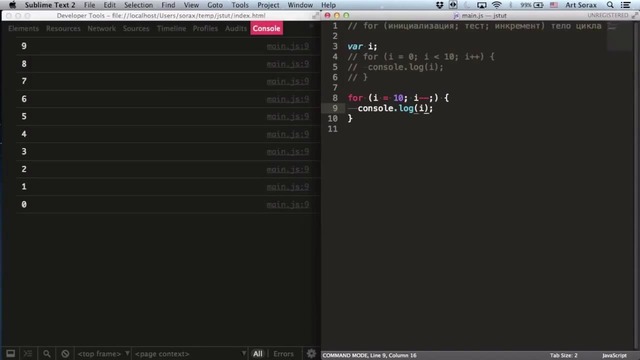Switch to the Network tab
Image resolution: width=640 pixels, height=360 pixels.
[x=102, y=28]
